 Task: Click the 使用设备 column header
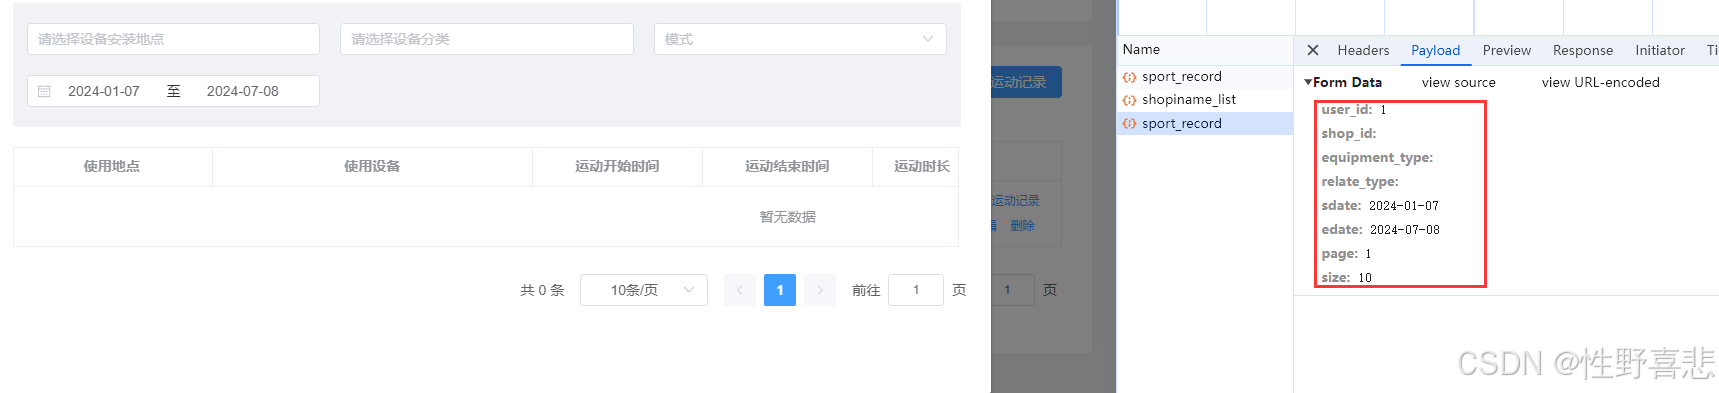(x=372, y=166)
